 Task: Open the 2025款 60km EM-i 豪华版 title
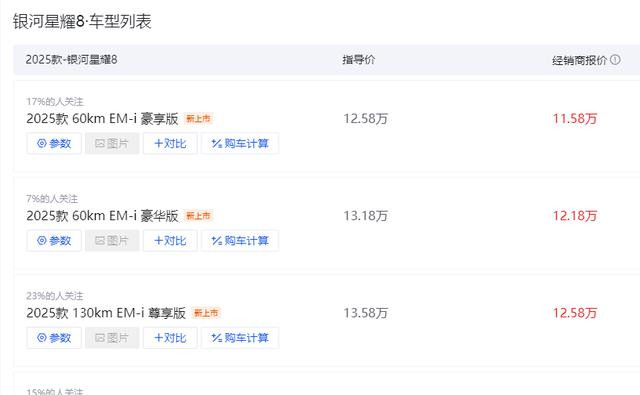pyautogui.click(x=102, y=216)
